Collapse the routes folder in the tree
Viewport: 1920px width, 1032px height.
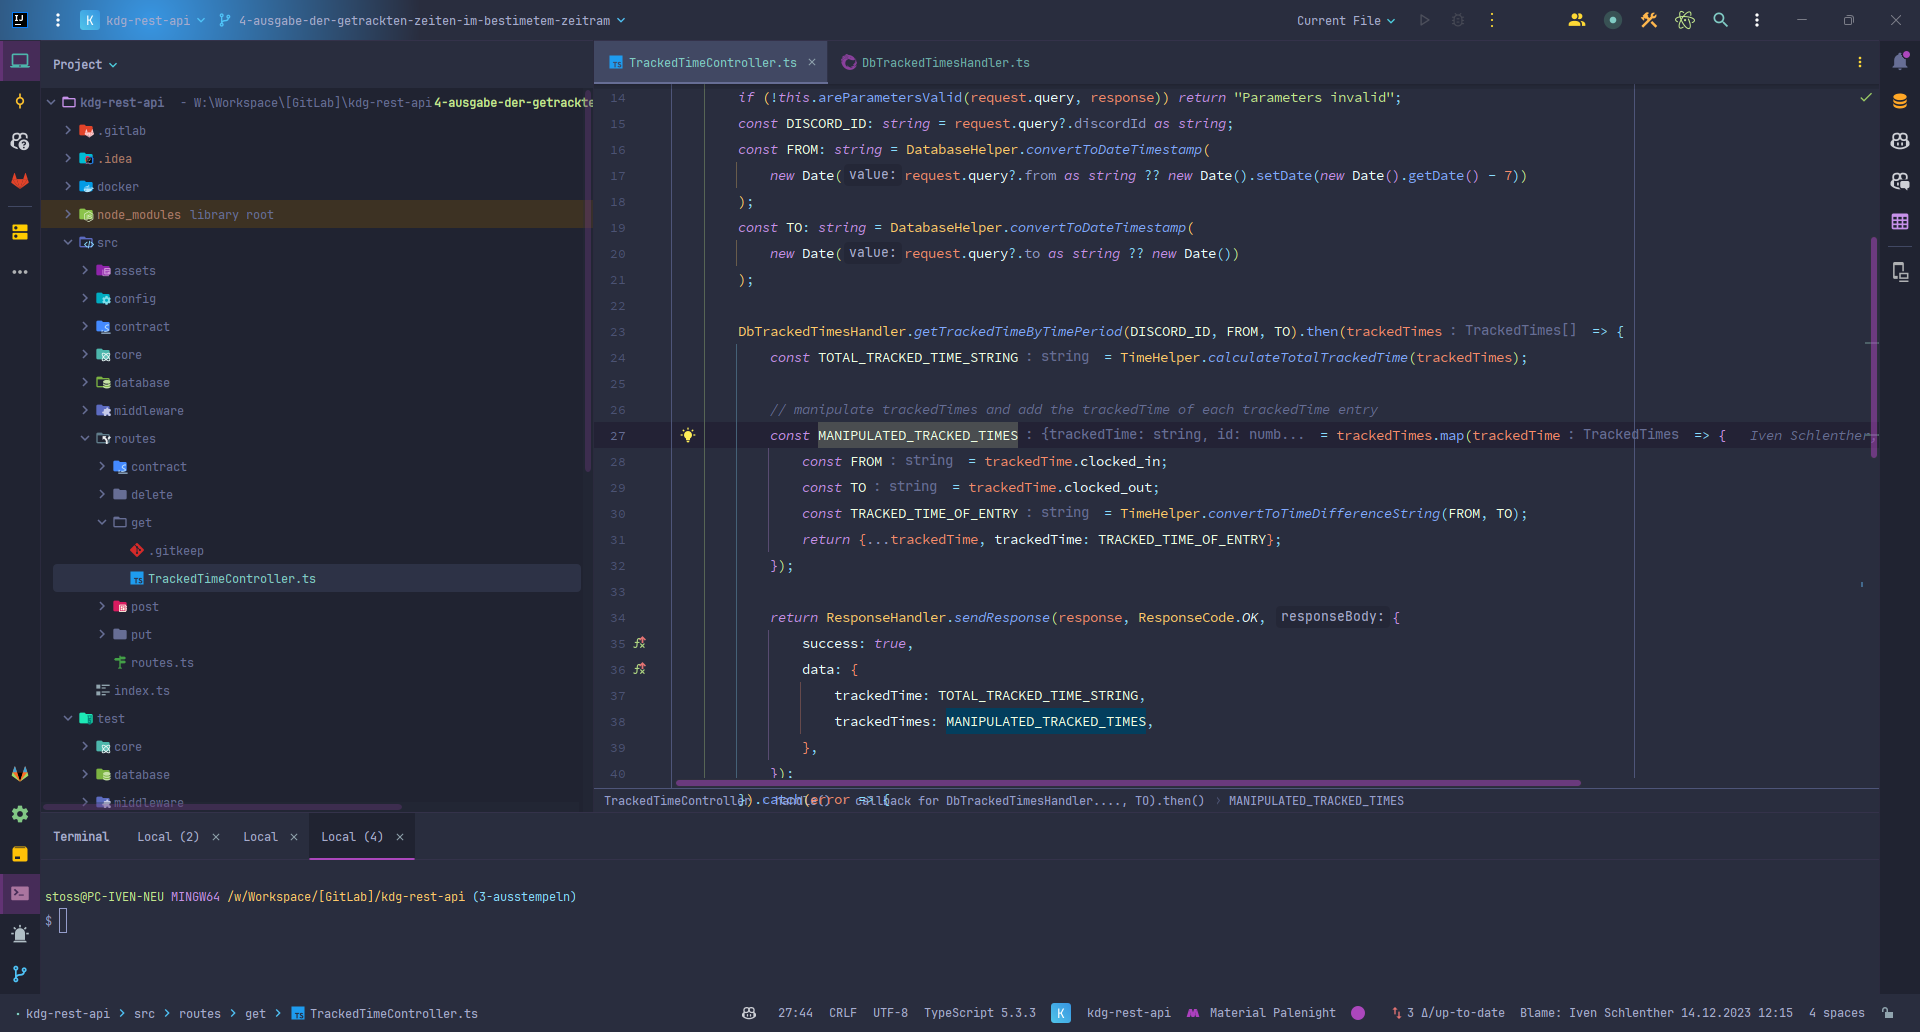85,439
